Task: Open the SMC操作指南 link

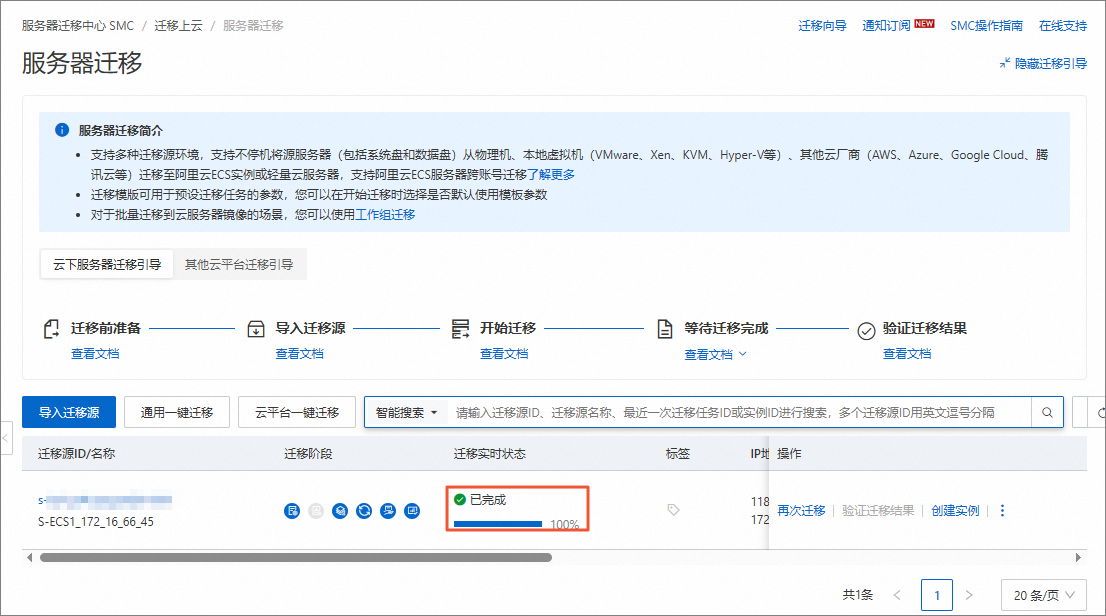Action: coord(986,26)
